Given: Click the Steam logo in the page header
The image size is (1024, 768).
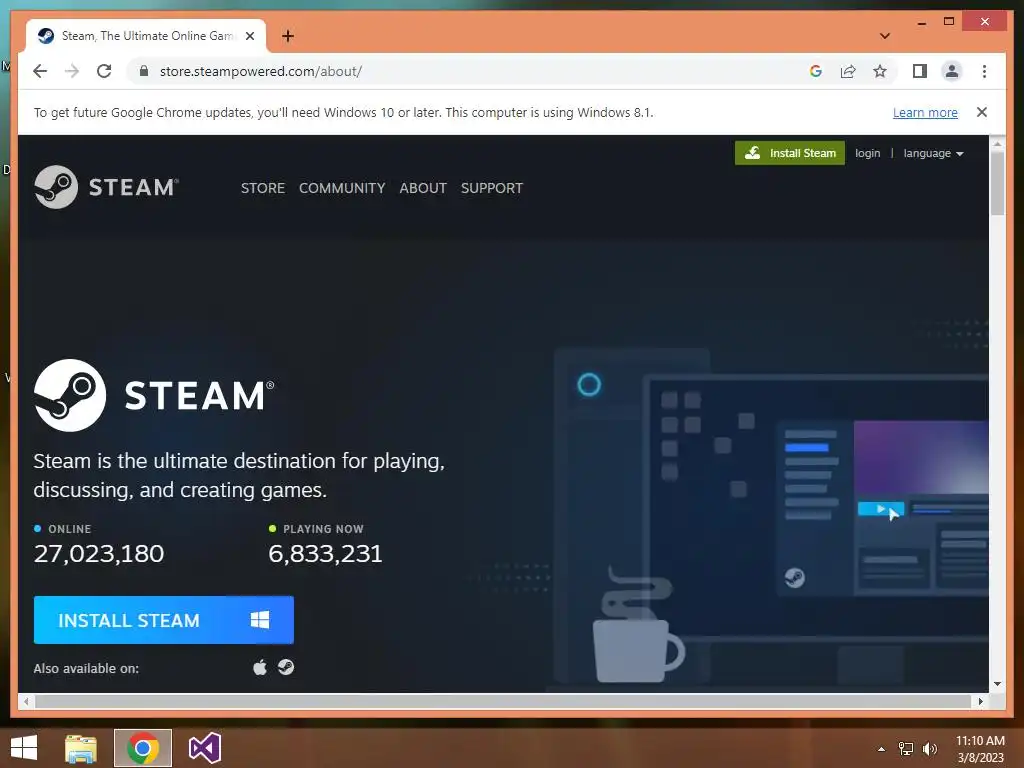Looking at the screenshot, I should click(x=106, y=187).
